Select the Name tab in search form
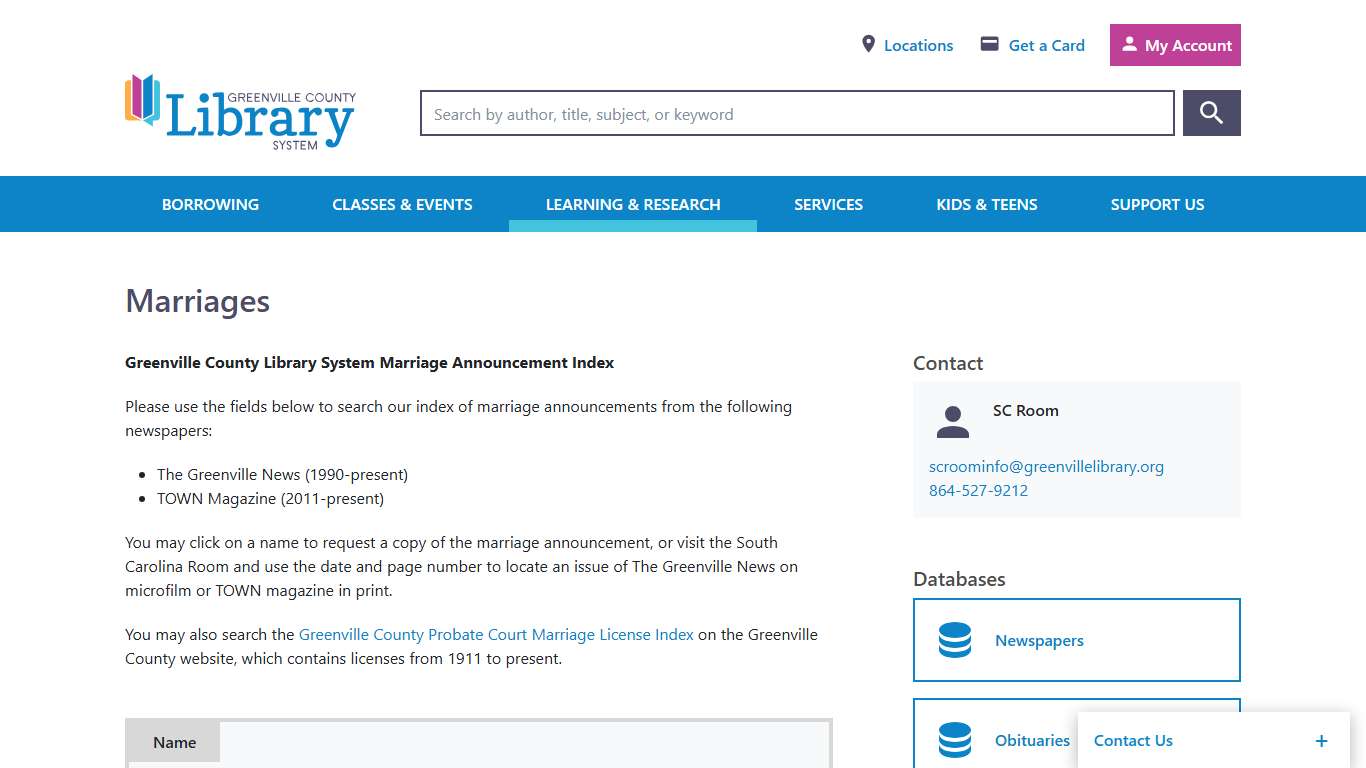 click(x=174, y=742)
